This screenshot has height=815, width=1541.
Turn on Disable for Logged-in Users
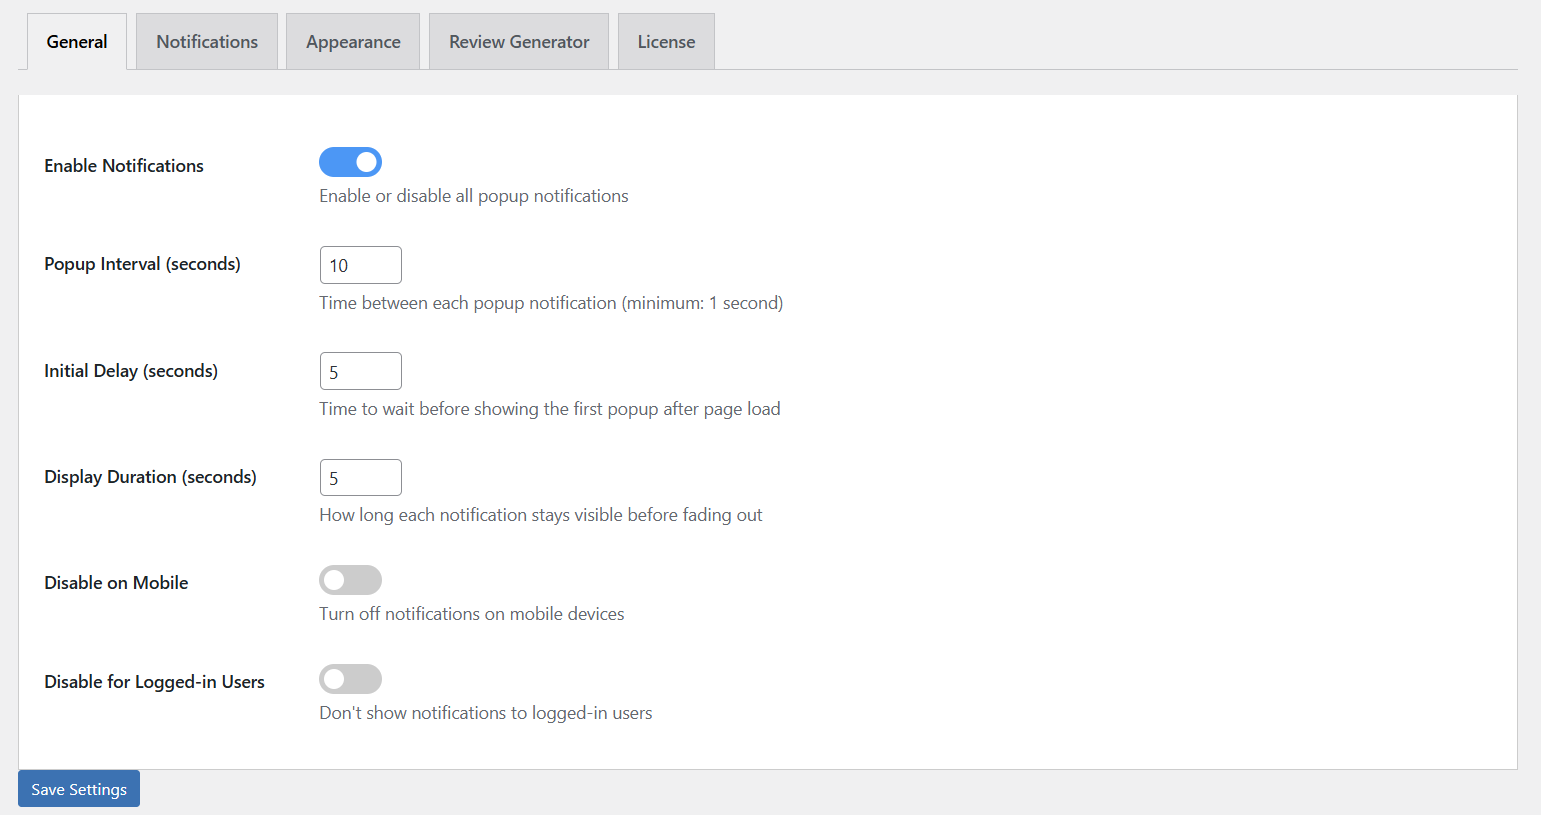point(350,679)
